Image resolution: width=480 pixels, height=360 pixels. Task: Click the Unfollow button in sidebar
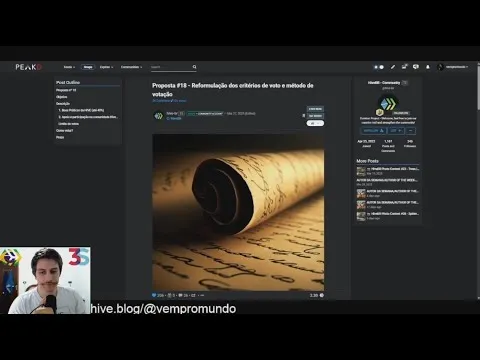(x=373, y=131)
